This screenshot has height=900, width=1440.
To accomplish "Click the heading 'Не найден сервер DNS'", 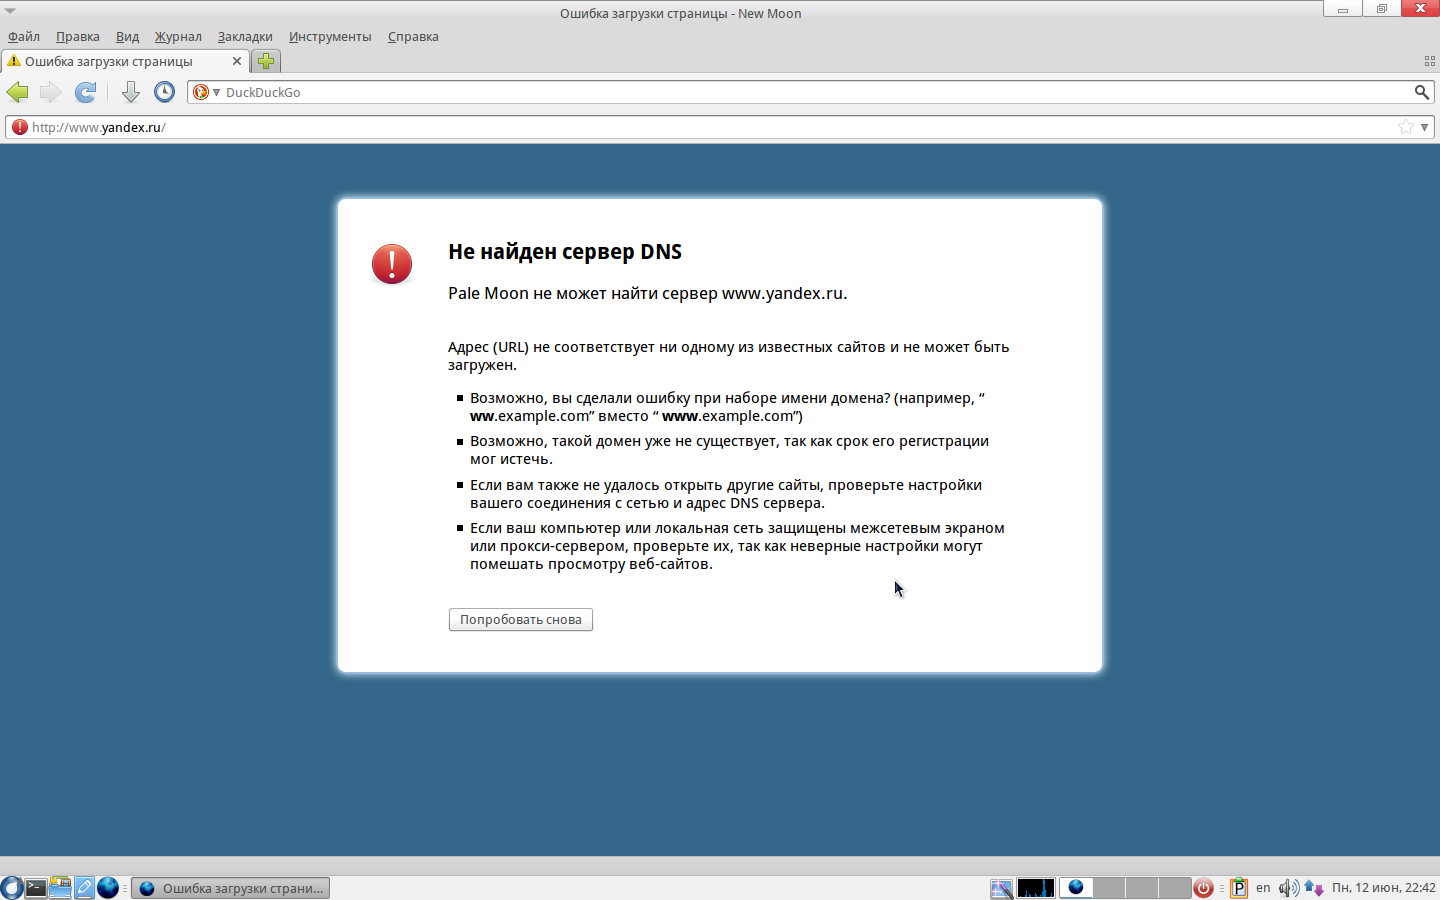I will point(565,252).
